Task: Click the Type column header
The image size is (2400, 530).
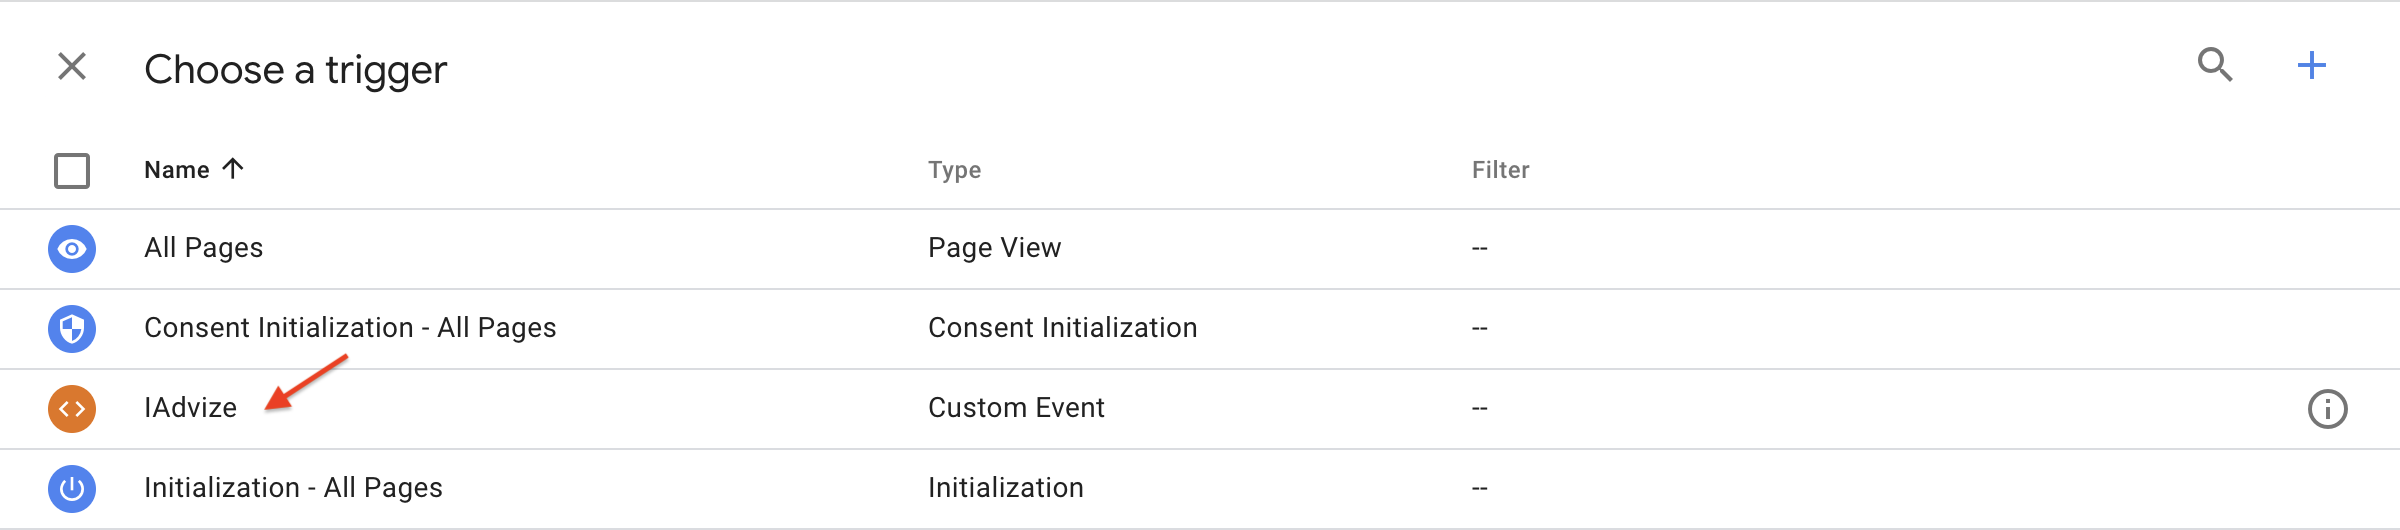Action: point(954,170)
